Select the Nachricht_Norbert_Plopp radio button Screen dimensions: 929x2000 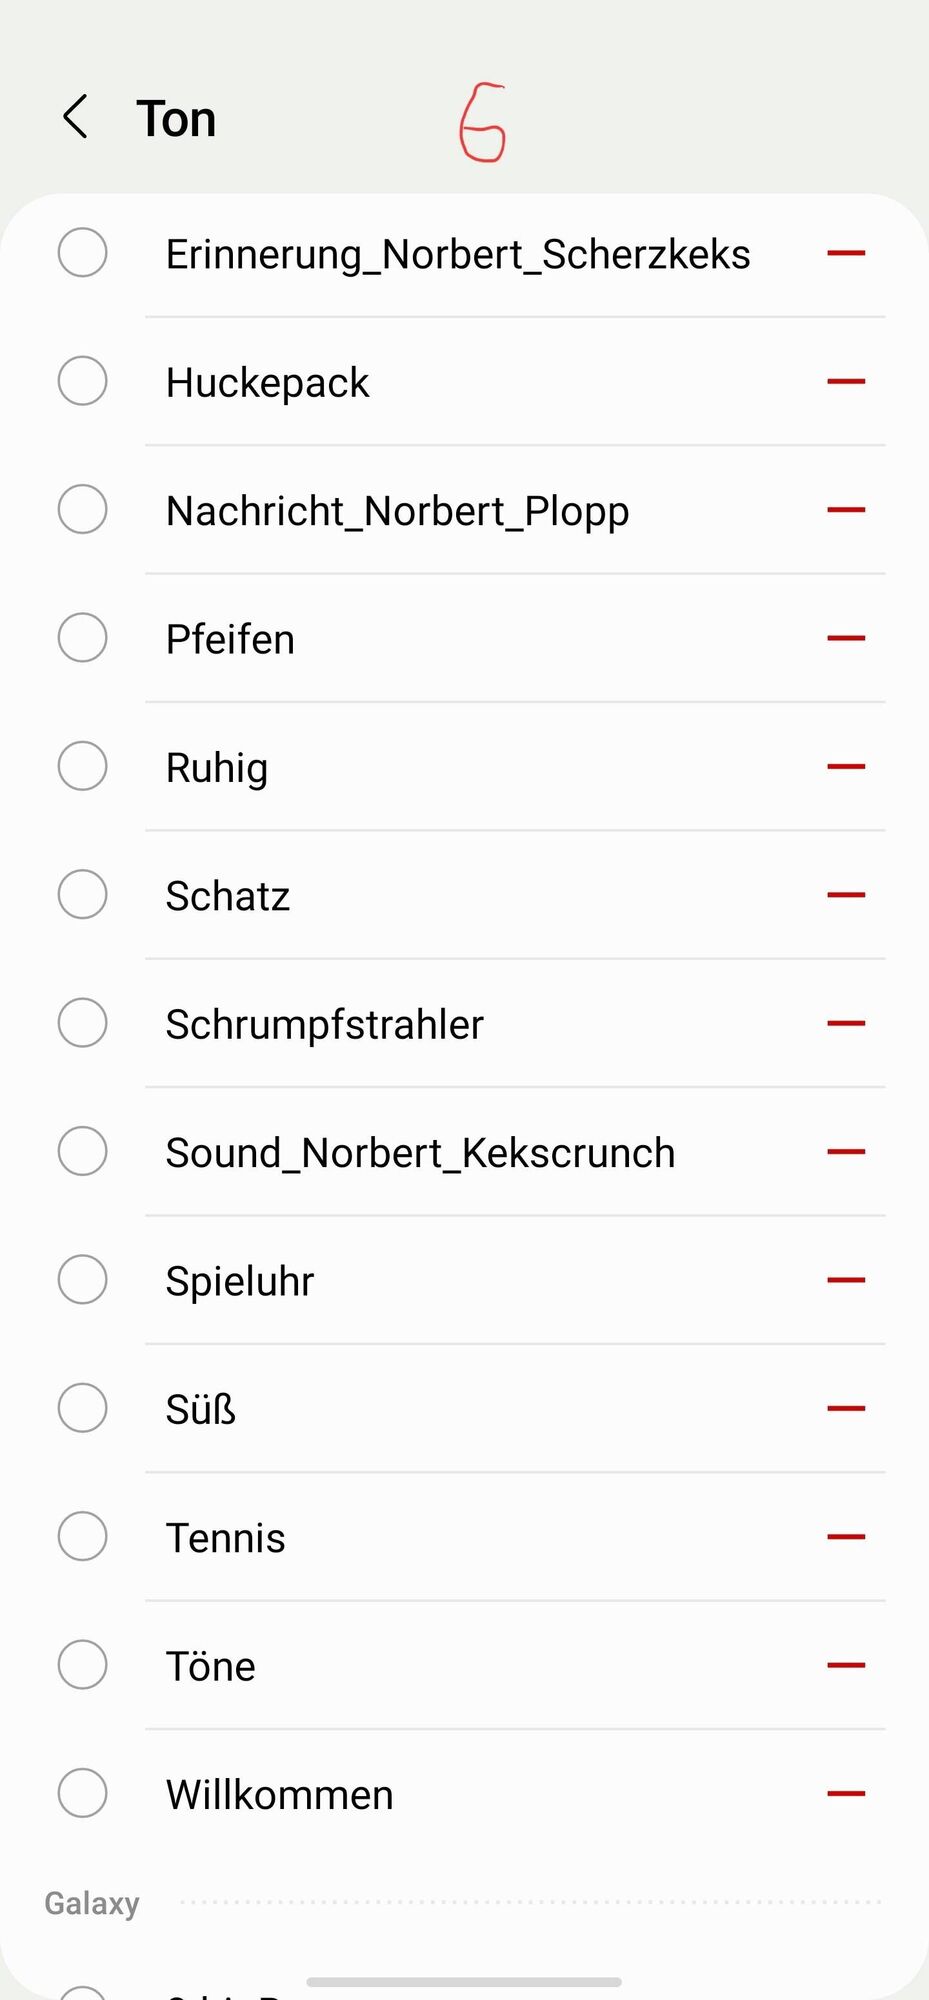coord(83,510)
